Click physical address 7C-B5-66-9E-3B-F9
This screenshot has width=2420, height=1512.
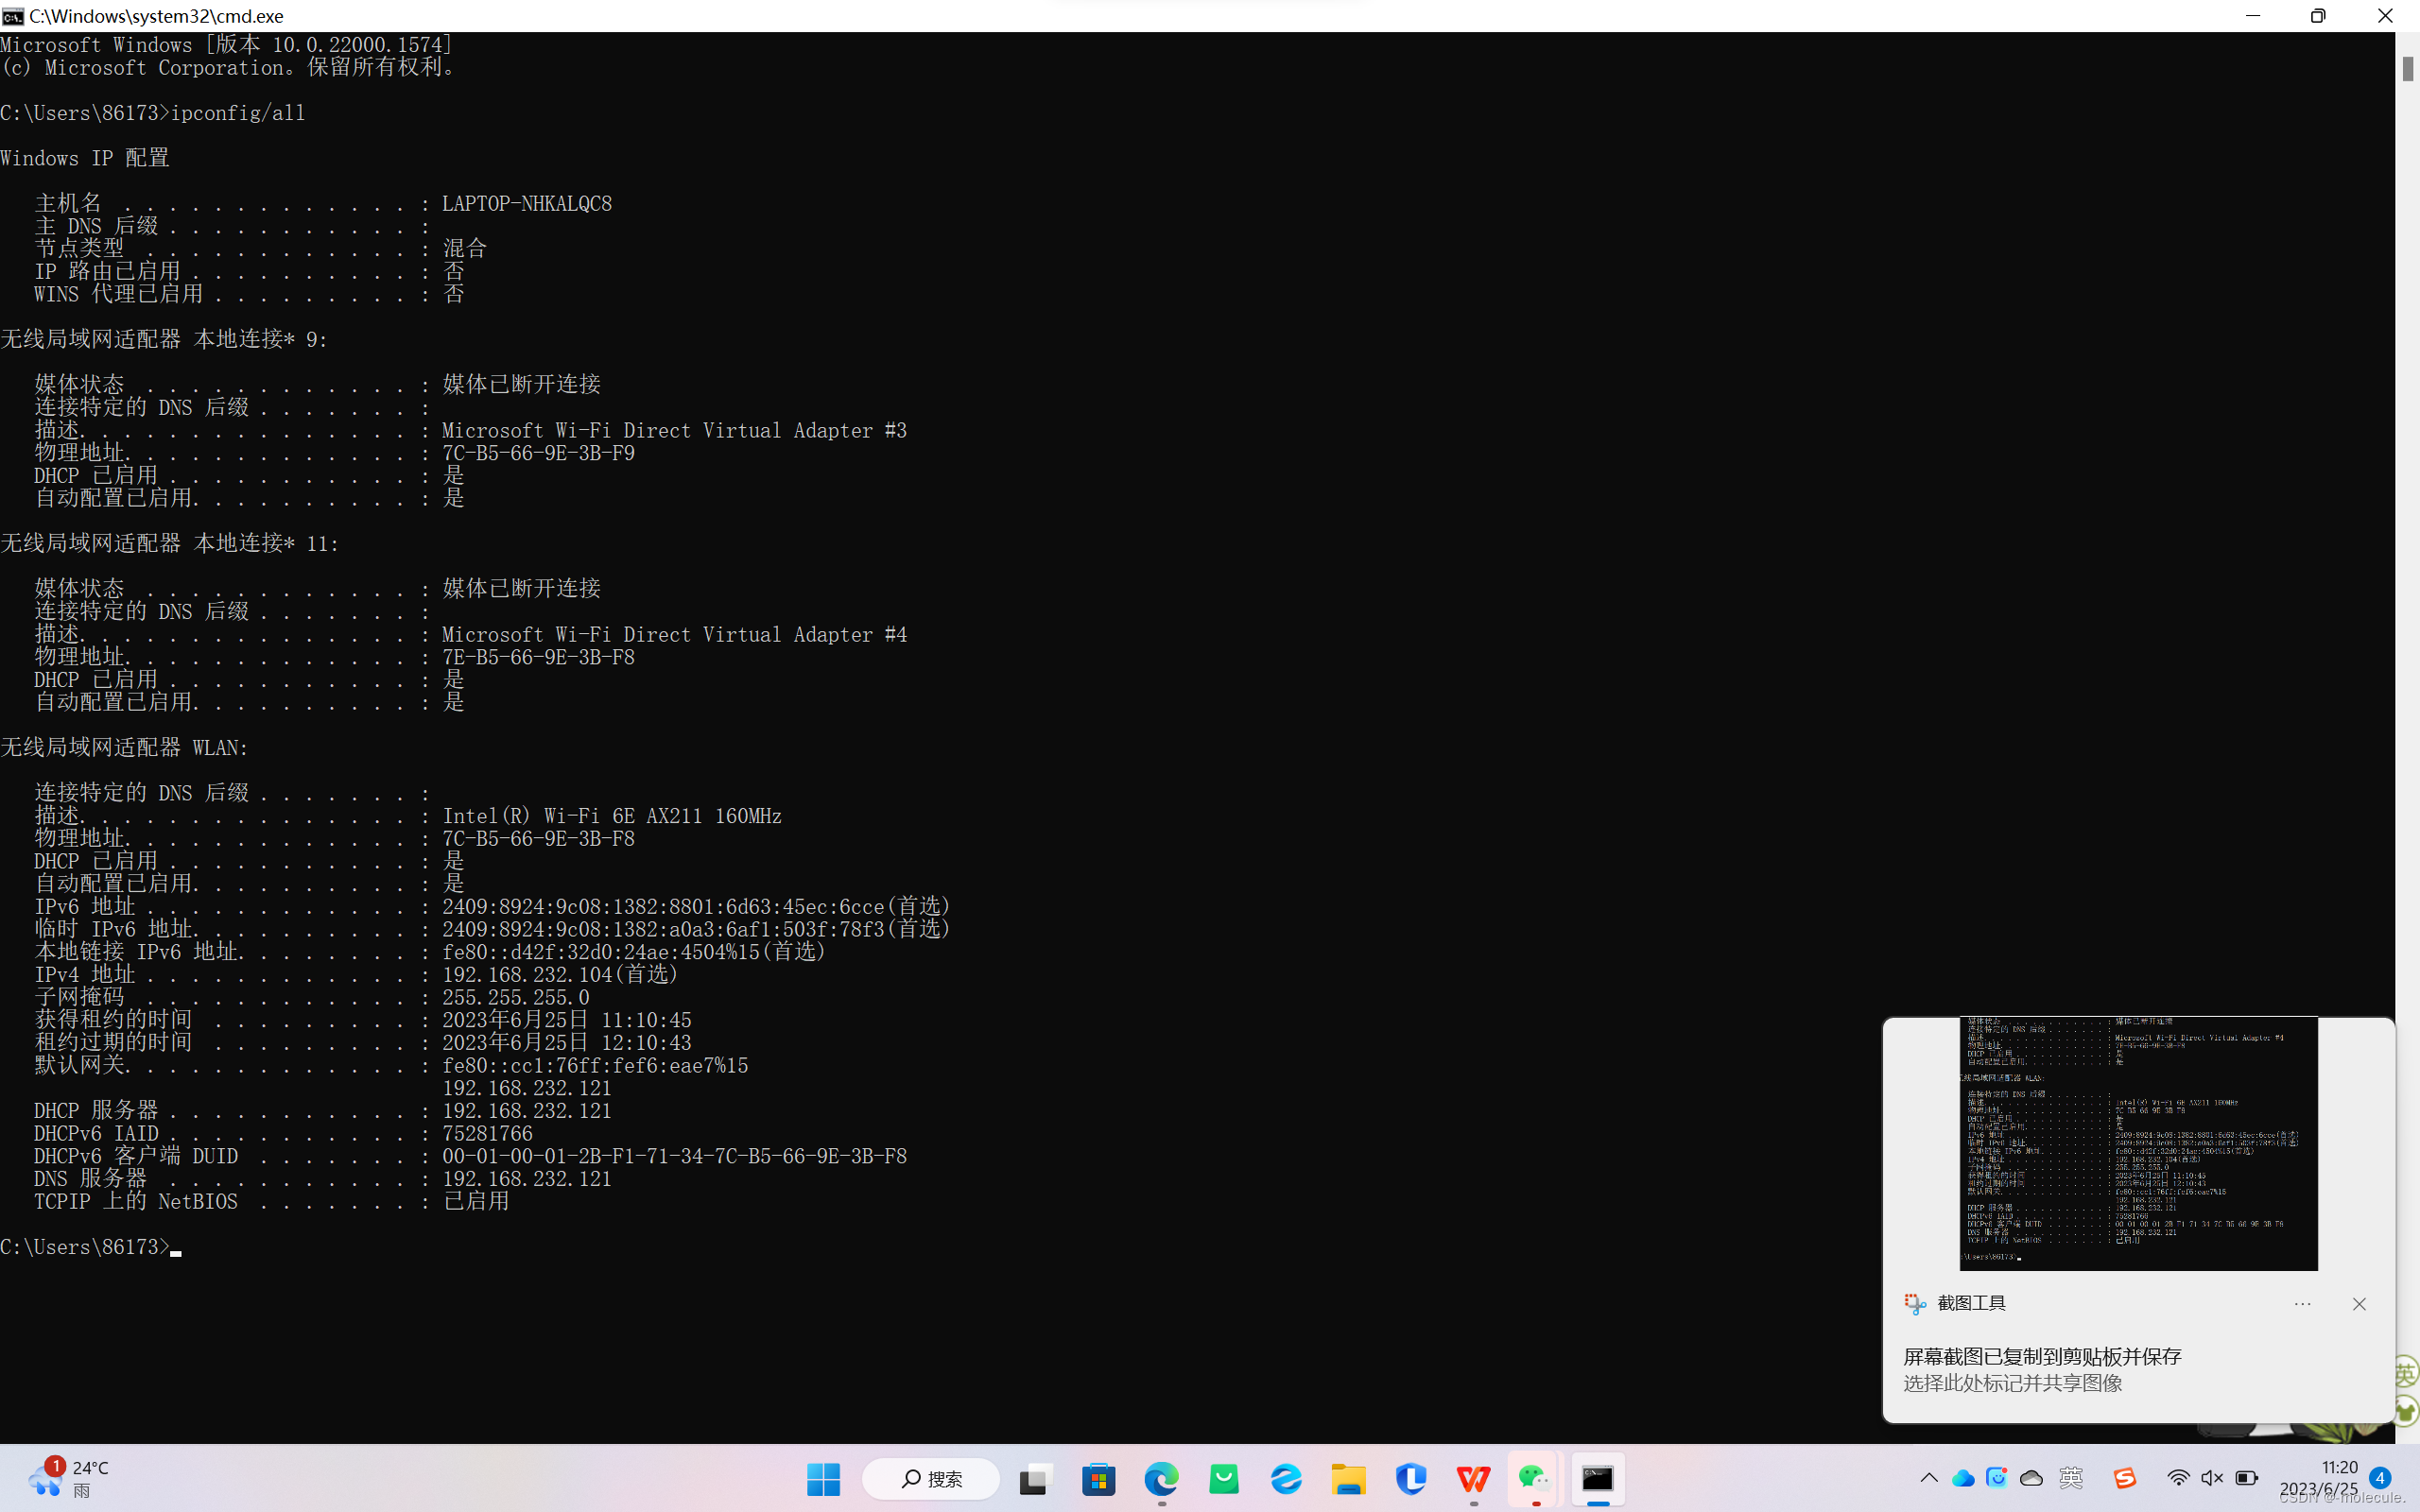click(x=539, y=453)
